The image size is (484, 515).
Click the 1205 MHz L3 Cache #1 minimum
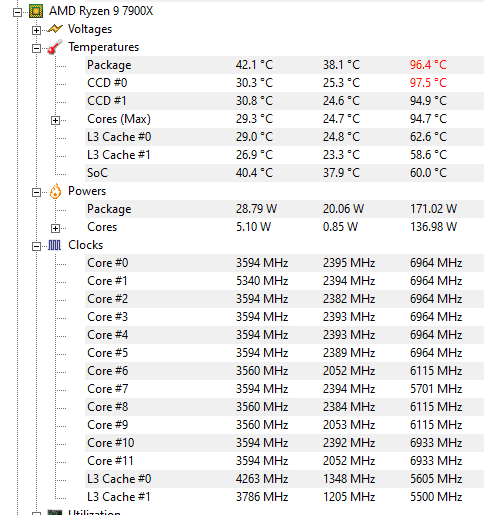(x=349, y=497)
